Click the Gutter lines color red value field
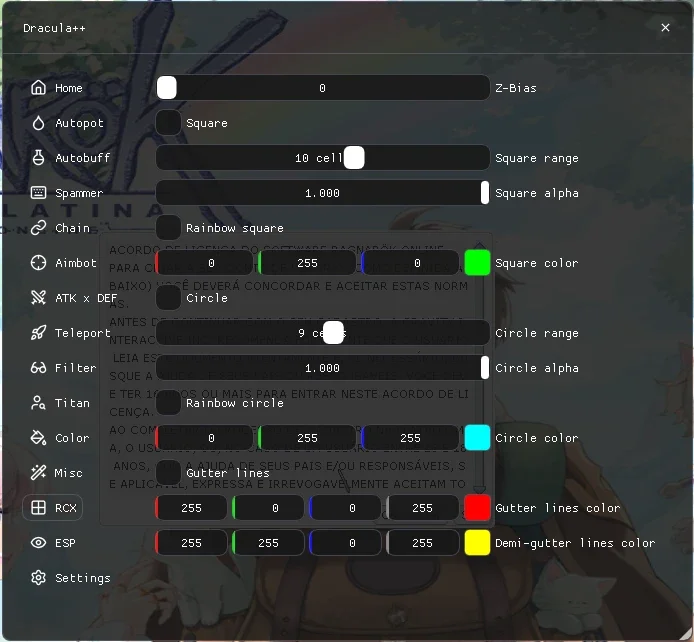Image resolution: width=694 pixels, height=642 pixels. click(191, 508)
